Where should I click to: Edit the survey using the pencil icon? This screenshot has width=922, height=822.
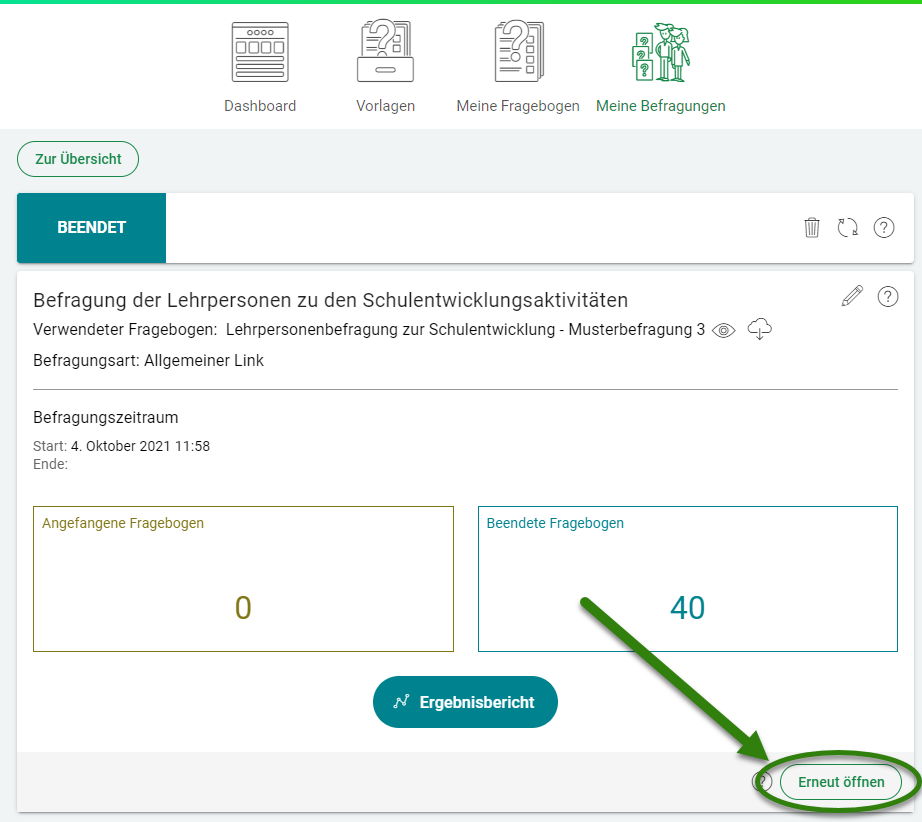click(x=852, y=296)
